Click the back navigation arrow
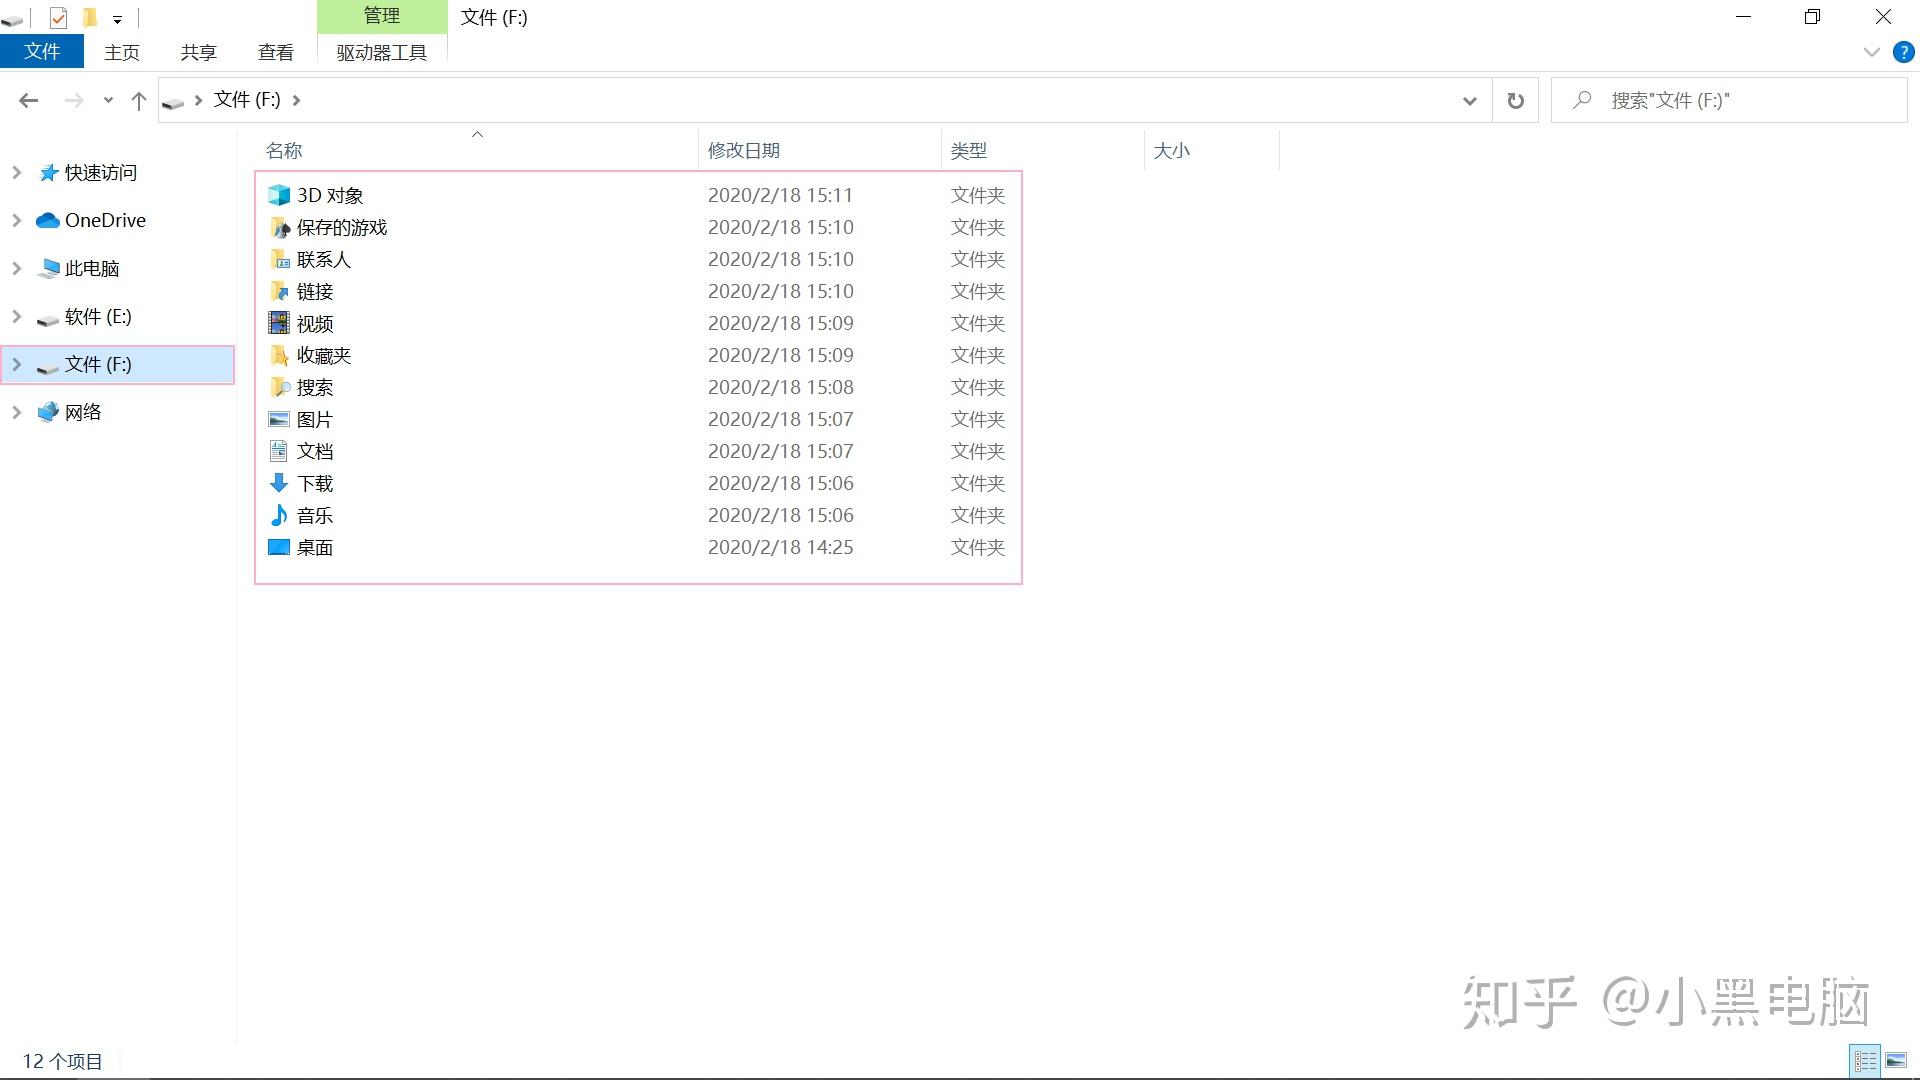 (x=29, y=100)
